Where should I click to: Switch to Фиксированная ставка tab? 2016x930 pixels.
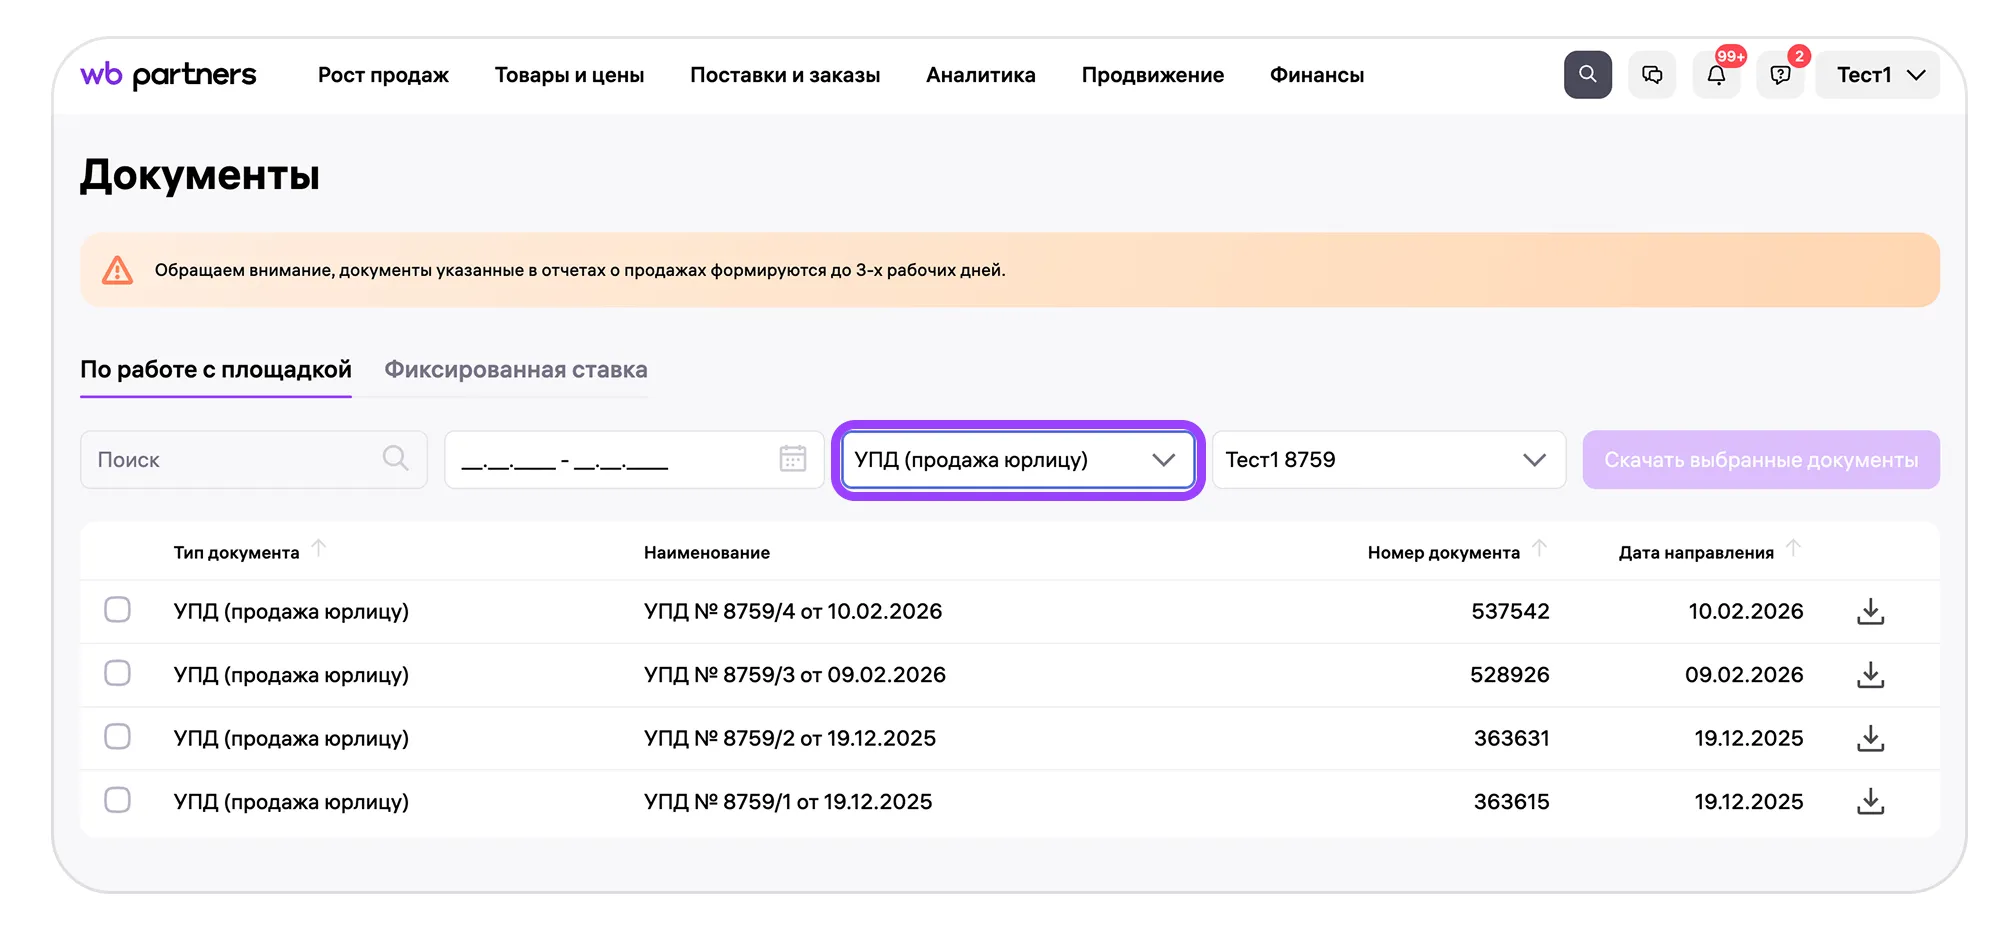515,370
